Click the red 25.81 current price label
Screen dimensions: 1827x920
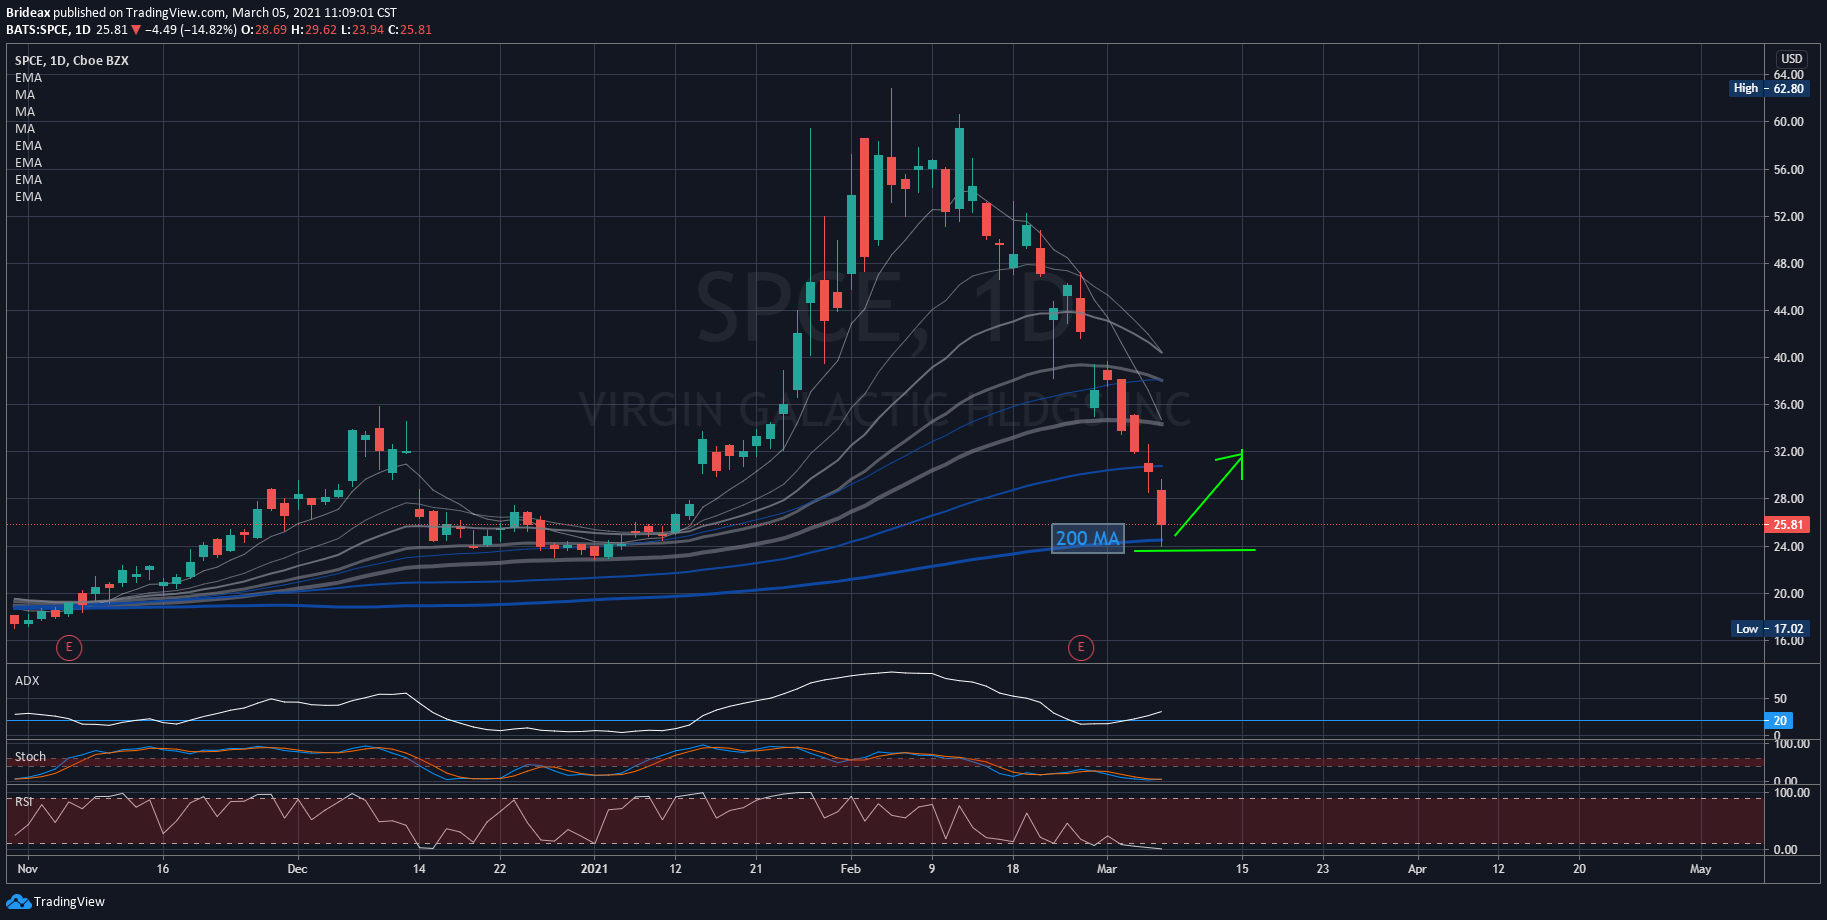[1787, 525]
